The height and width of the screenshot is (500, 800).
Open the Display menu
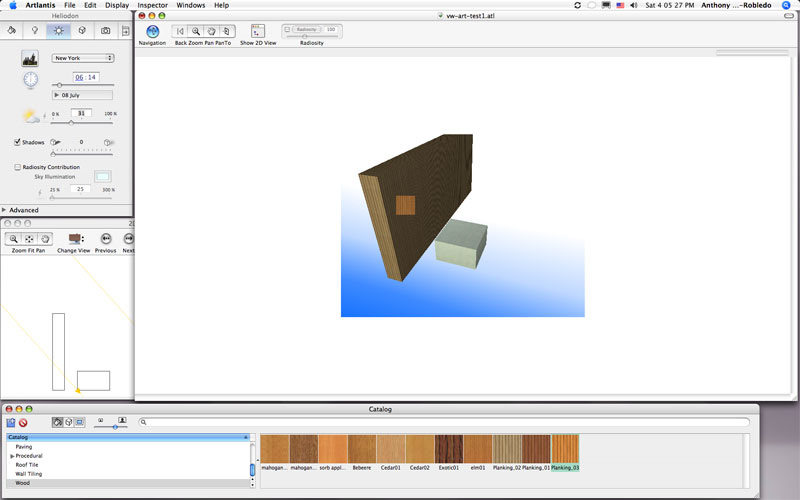[x=116, y=5]
